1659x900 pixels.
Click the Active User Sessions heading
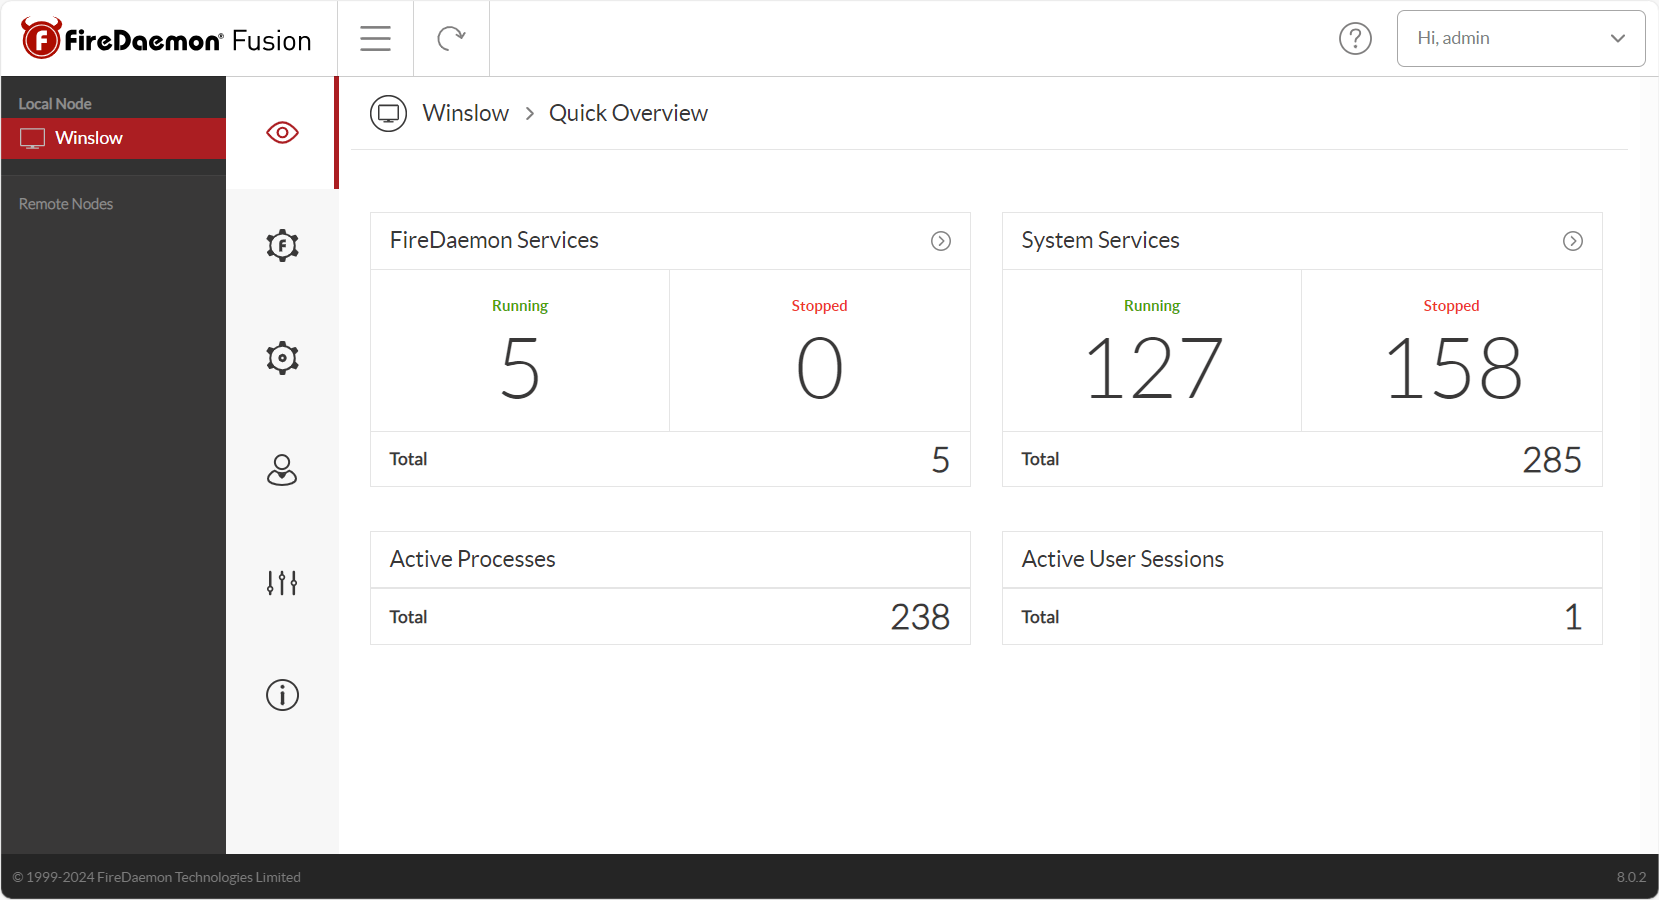[x=1122, y=559]
